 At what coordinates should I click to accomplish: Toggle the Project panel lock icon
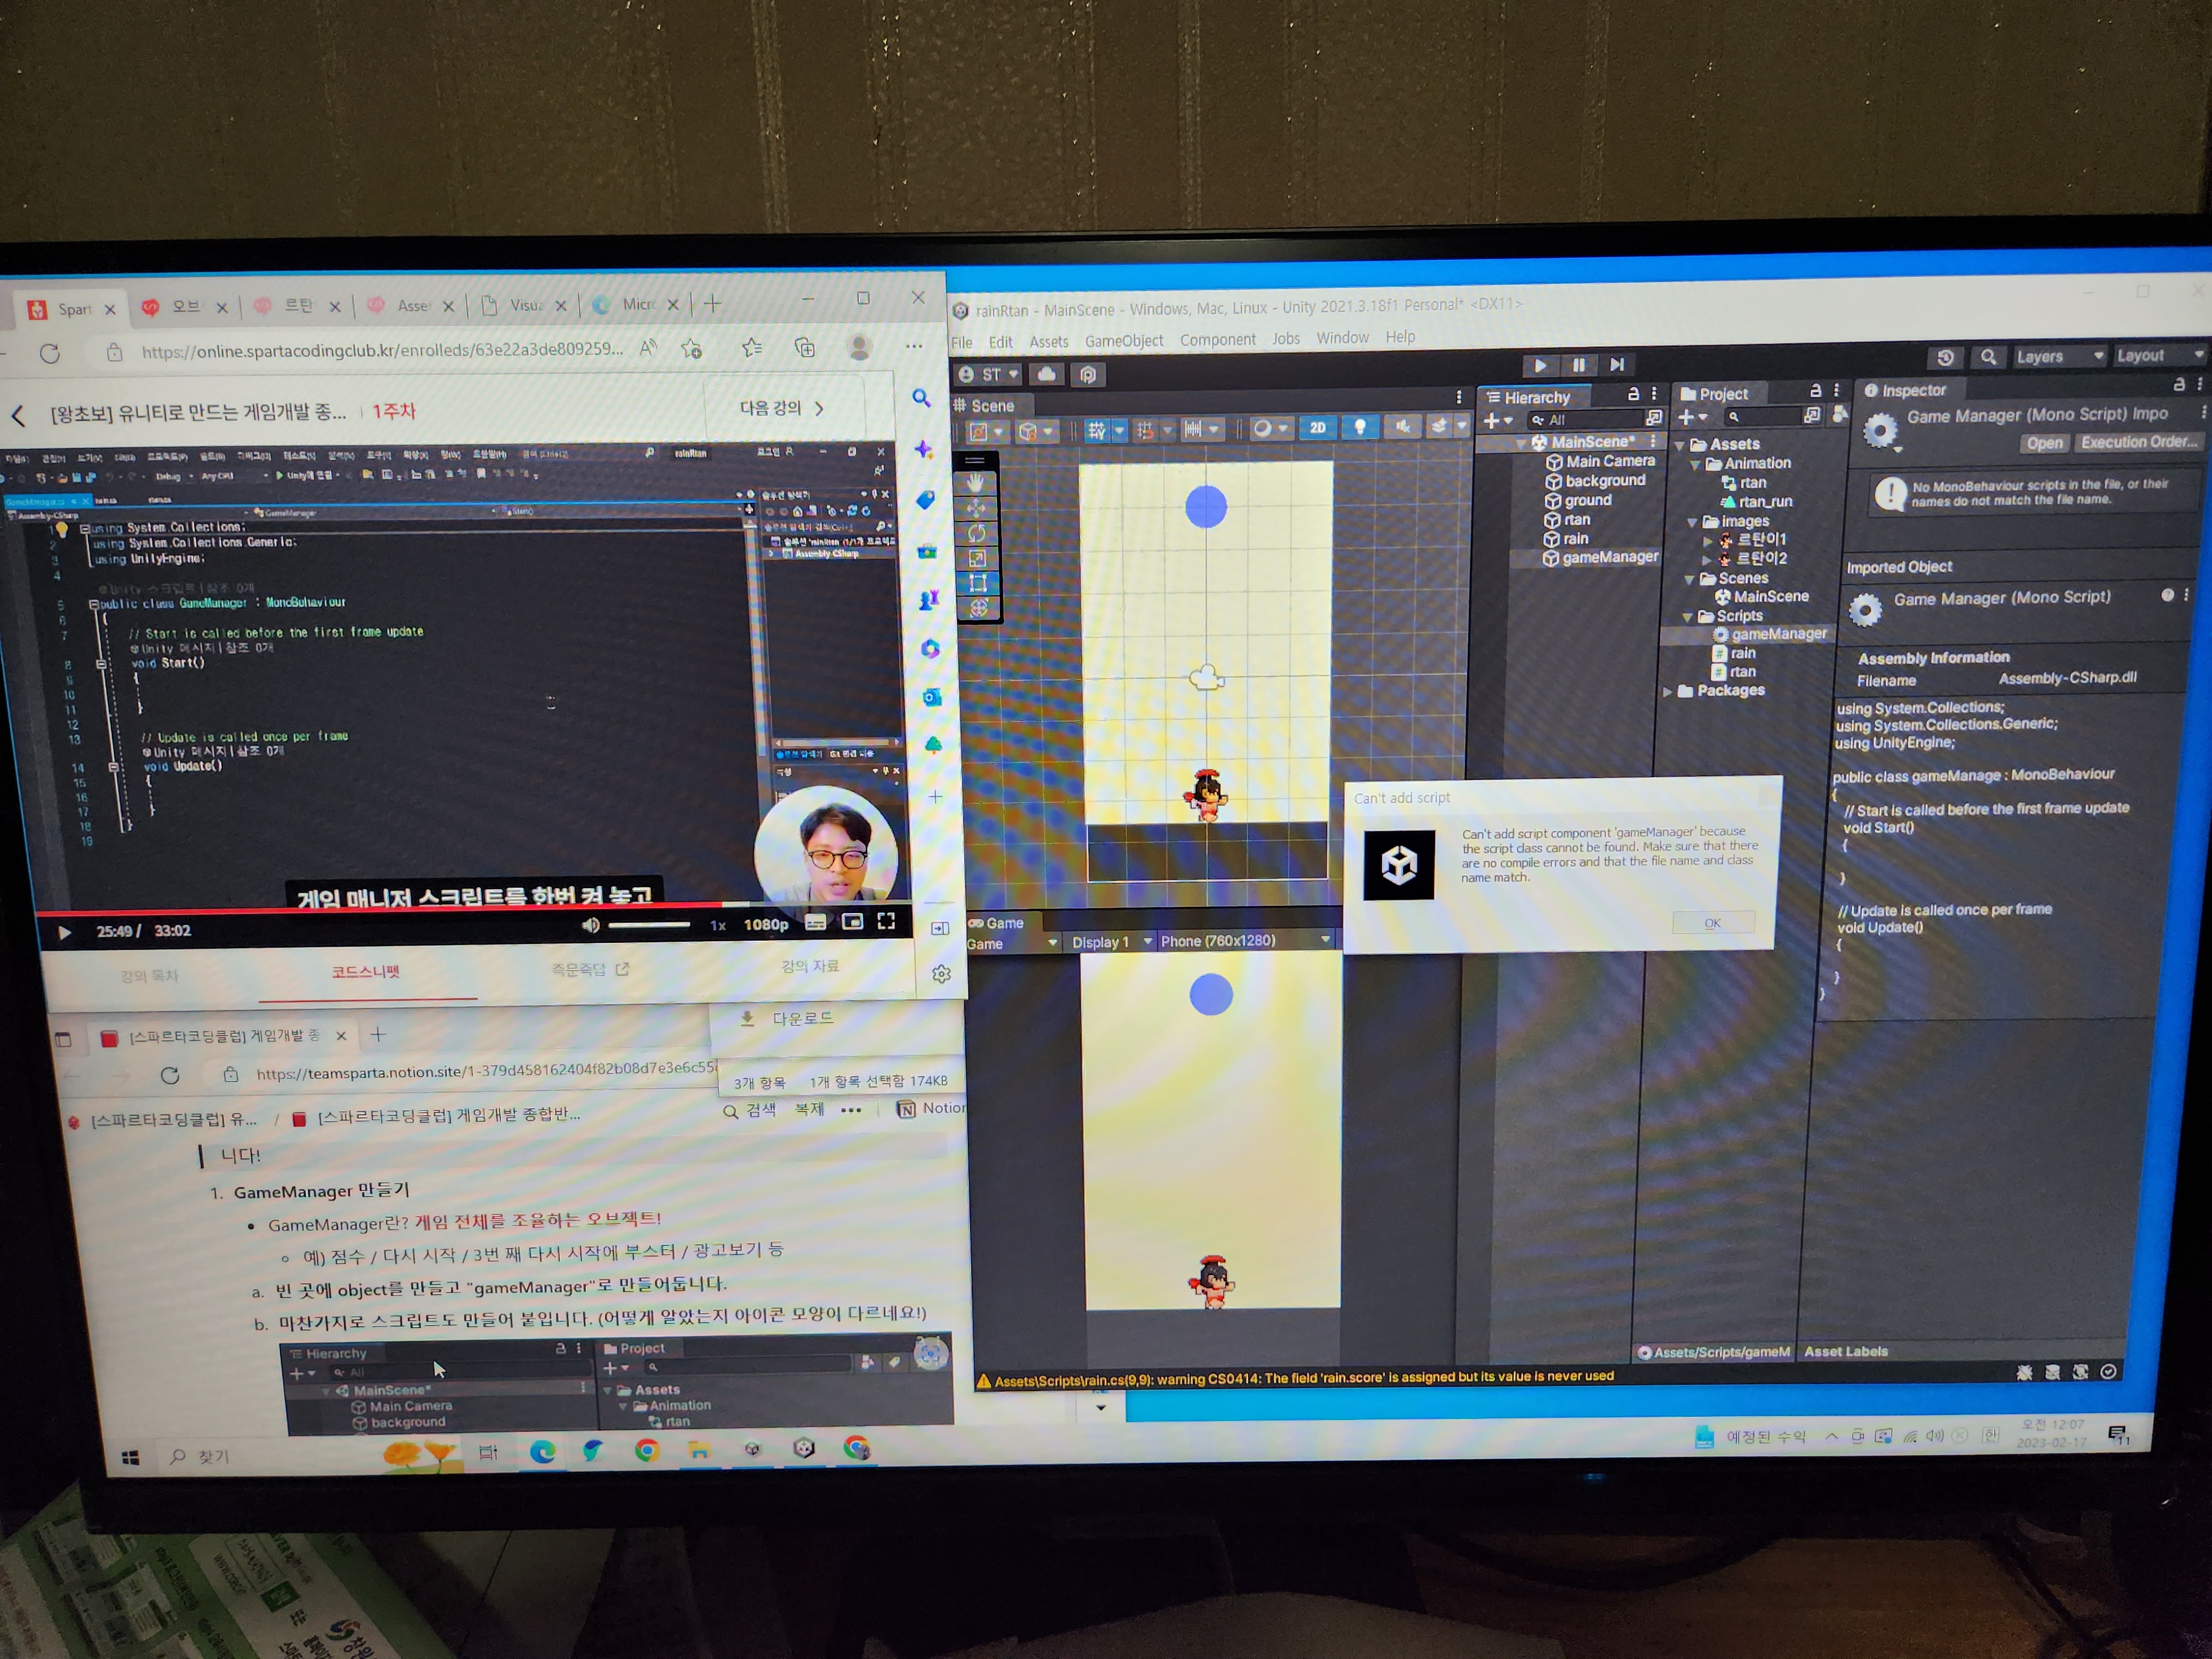(1816, 391)
